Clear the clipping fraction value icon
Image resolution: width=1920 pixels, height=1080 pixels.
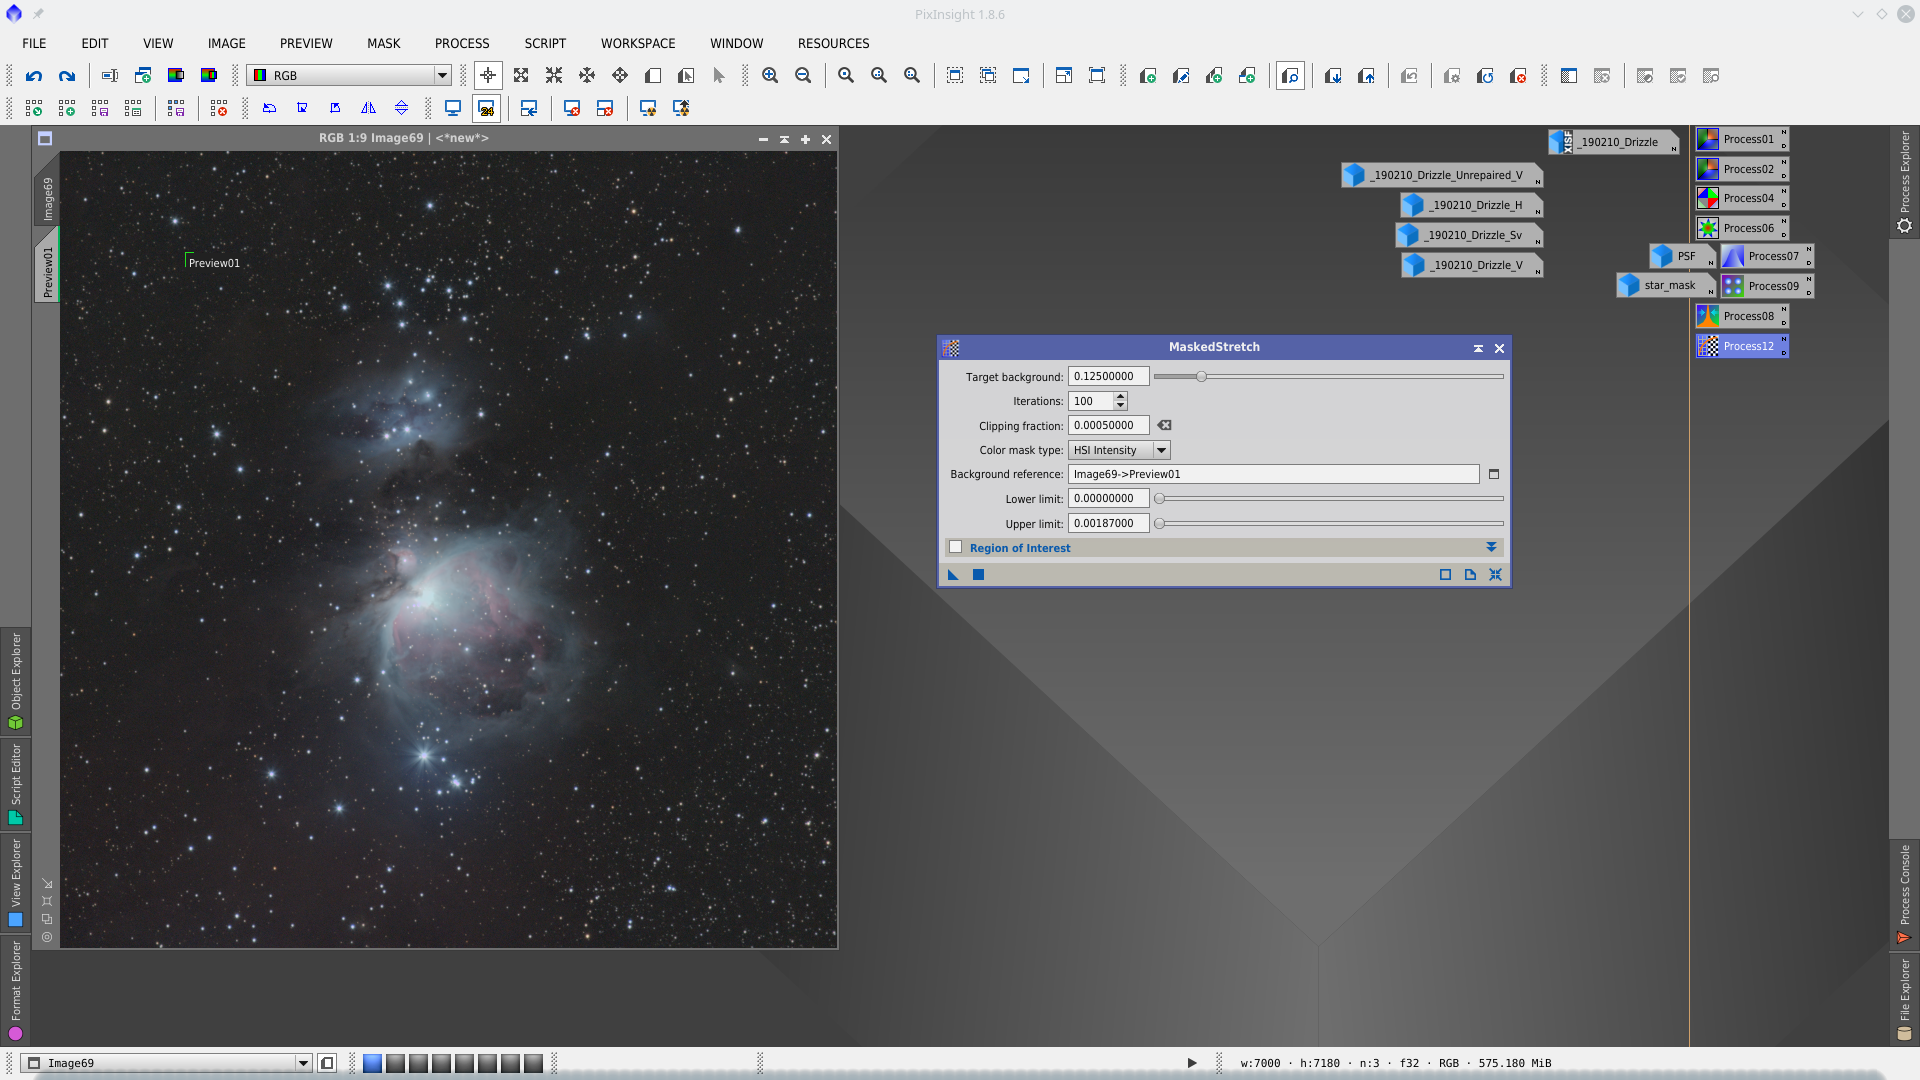click(1164, 426)
